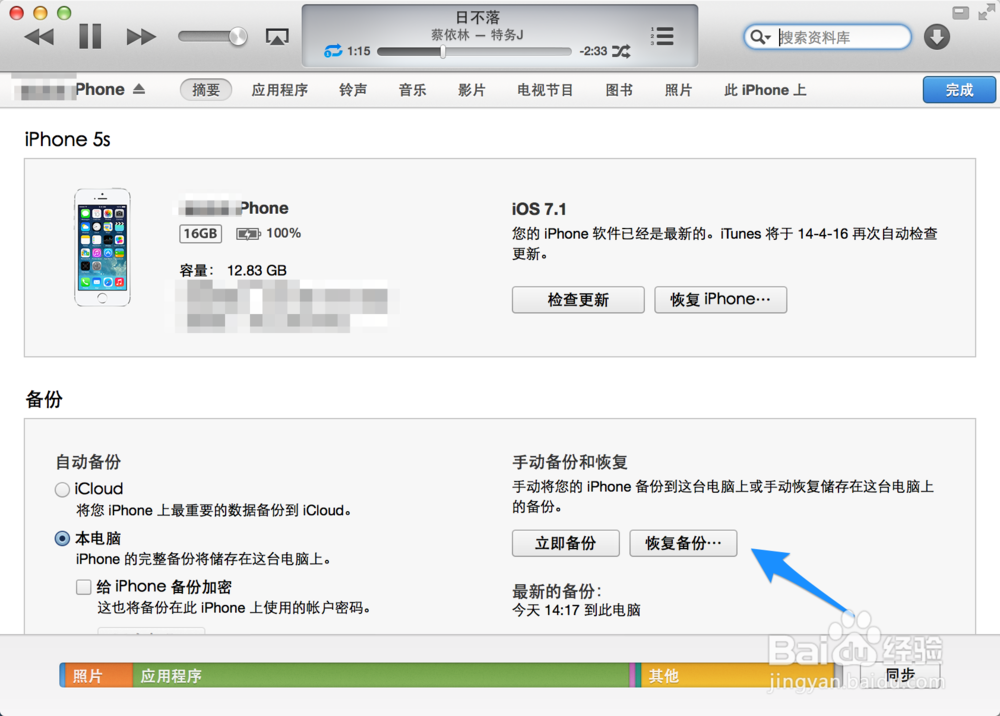Click the iPhone 5s device image
This screenshot has width=1000, height=716.
pyautogui.click(x=102, y=247)
